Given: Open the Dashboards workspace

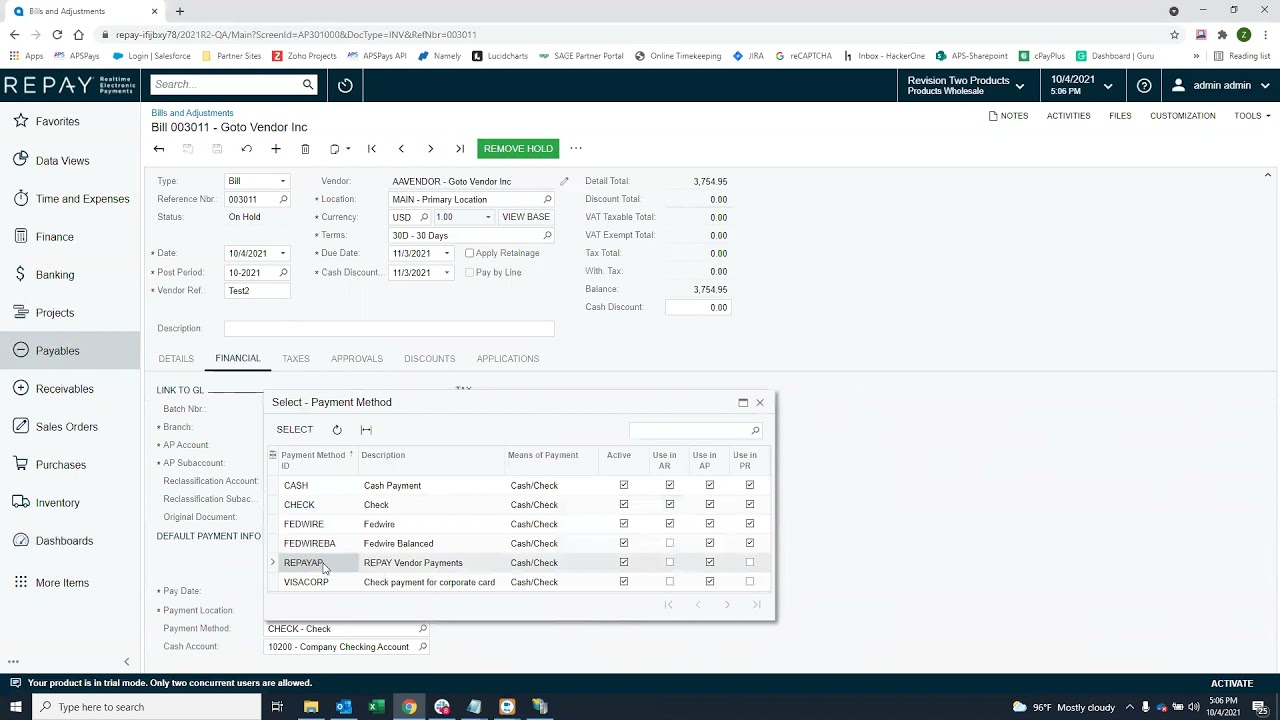Looking at the screenshot, I should (64, 541).
